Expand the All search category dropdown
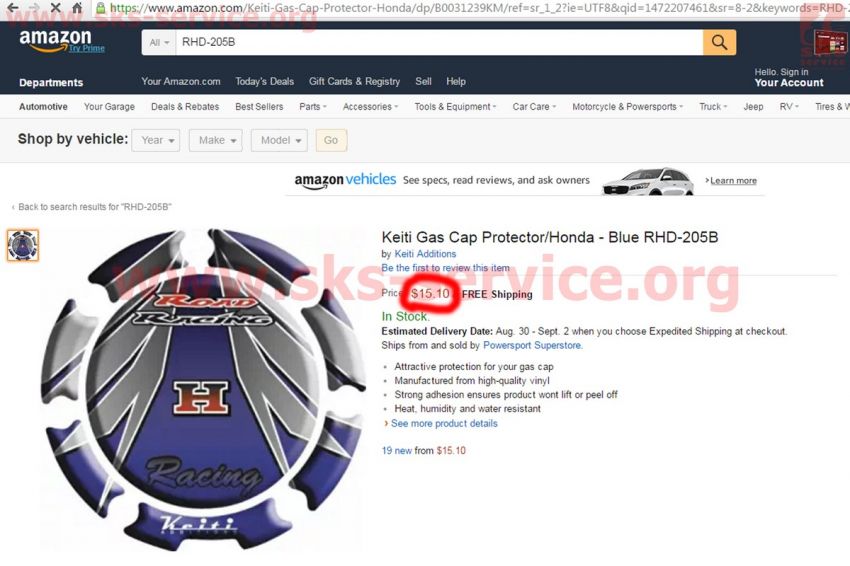The width and height of the screenshot is (850, 566). point(159,42)
